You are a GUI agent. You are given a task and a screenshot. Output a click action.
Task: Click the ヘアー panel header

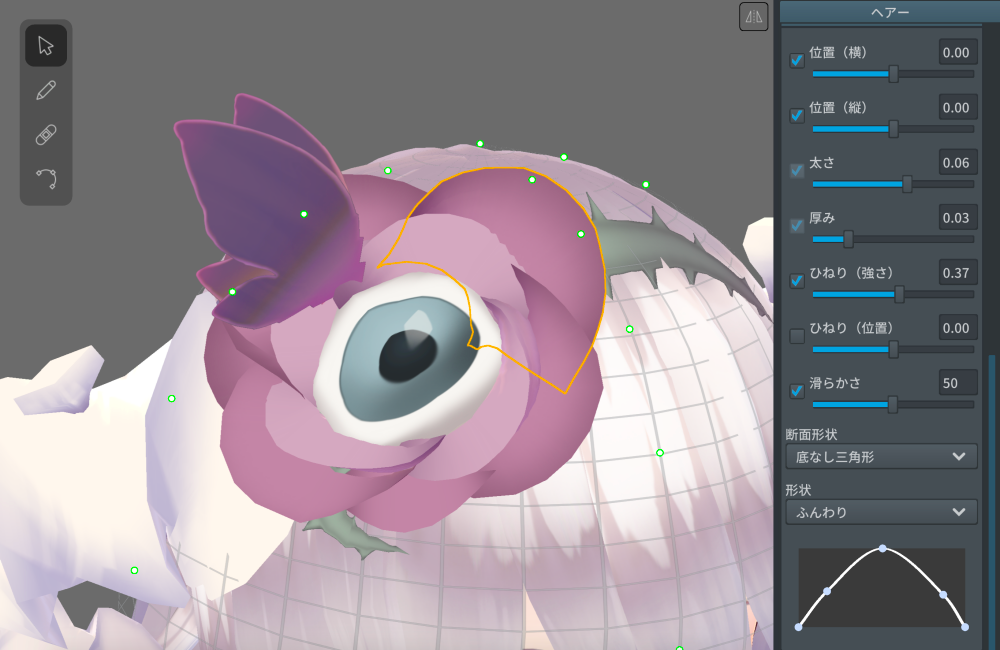tap(890, 12)
